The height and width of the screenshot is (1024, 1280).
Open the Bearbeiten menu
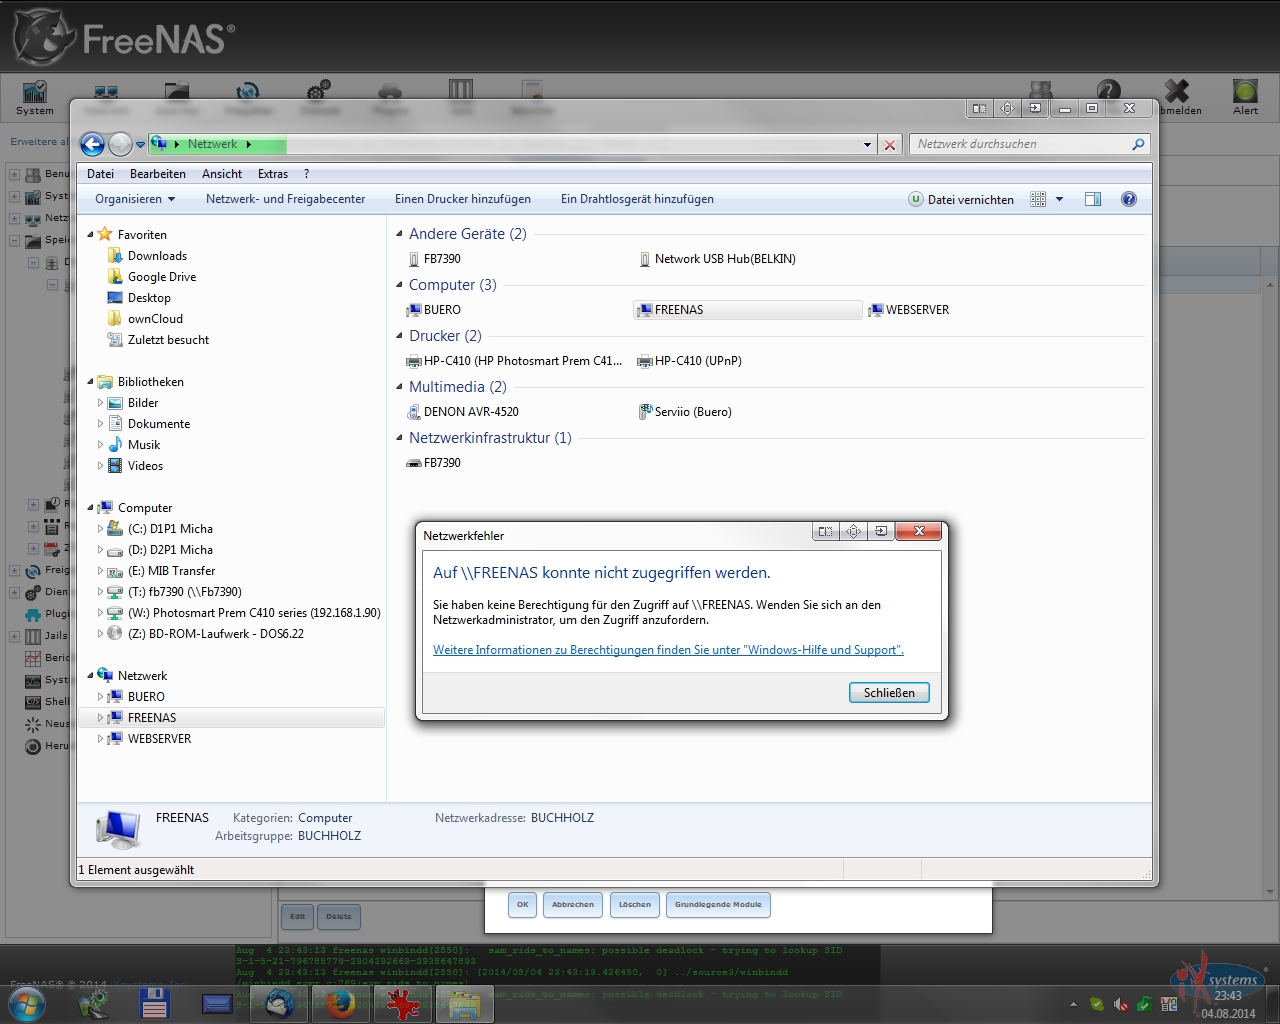tap(158, 174)
